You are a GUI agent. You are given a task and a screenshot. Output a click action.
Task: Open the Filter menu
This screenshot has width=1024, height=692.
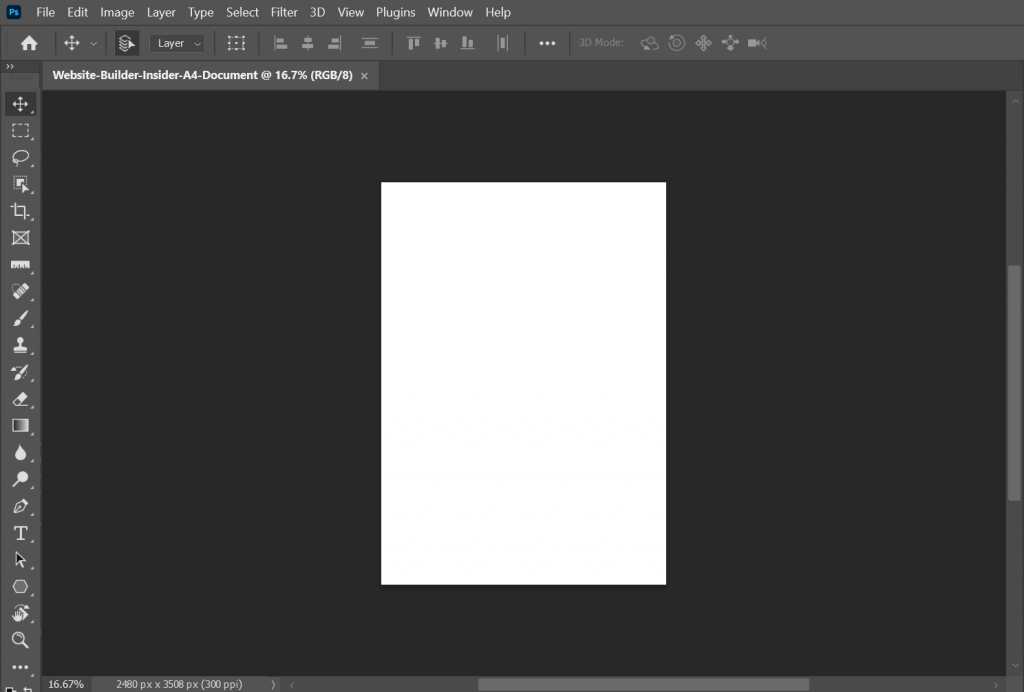284,12
